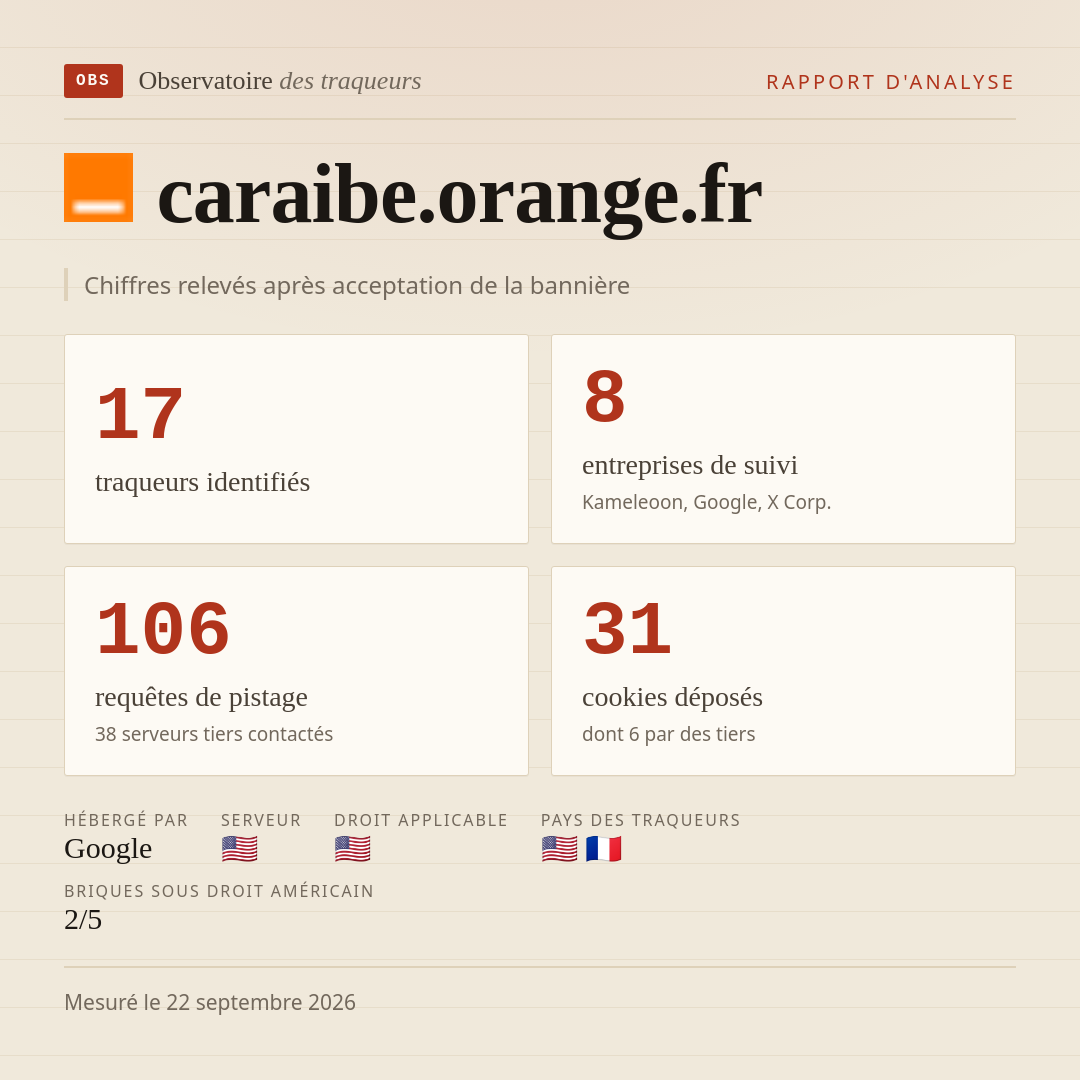Click the French flag under Pays des traqueurs
Image resolution: width=1080 pixels, height=1080 pixels.
click(x=603, y=849)
